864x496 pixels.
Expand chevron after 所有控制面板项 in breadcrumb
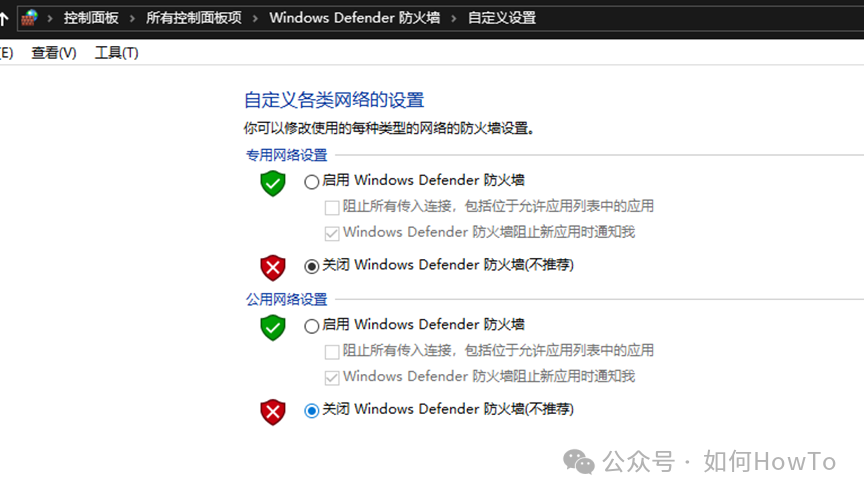[255, 18]
